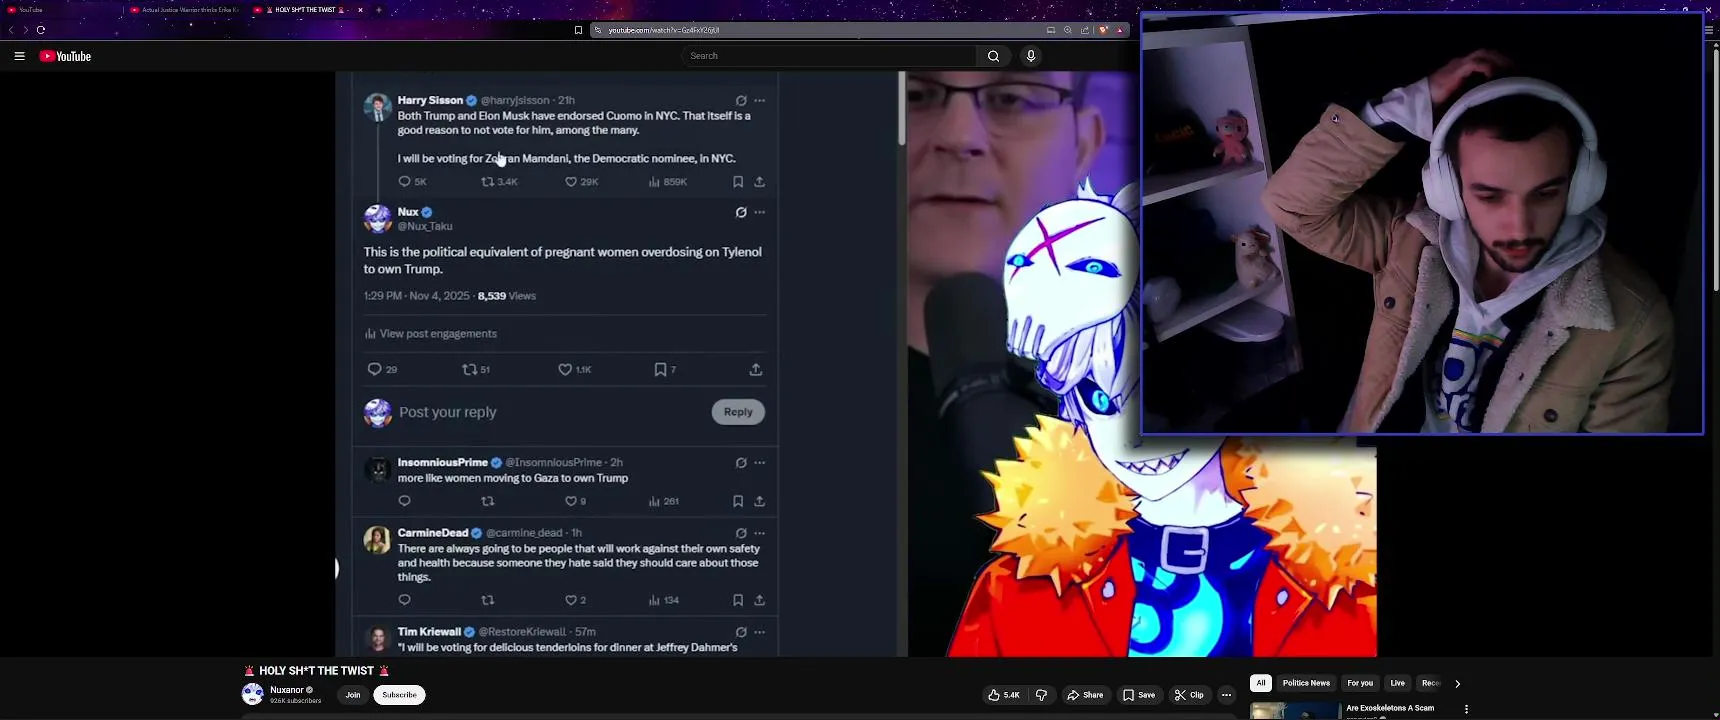
Task: Like the CarmineDead reply with 2
Action: point(576,600)
